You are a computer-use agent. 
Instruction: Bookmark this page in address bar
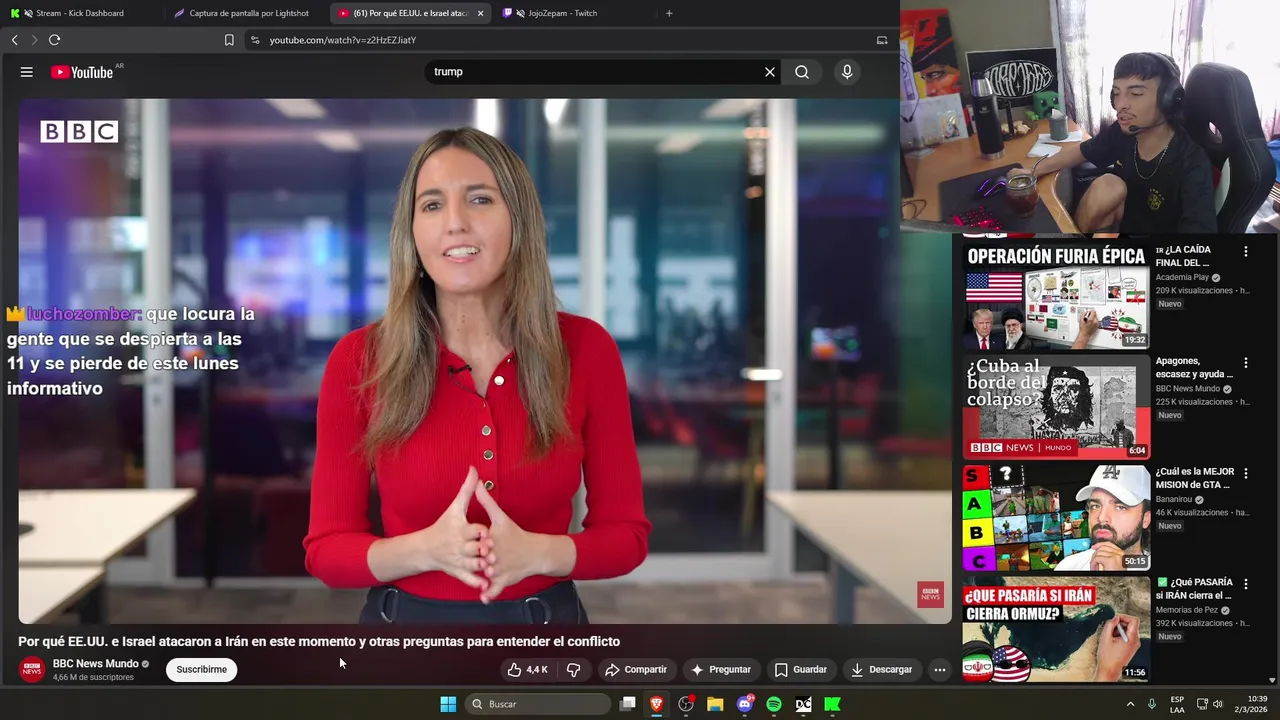229,40
